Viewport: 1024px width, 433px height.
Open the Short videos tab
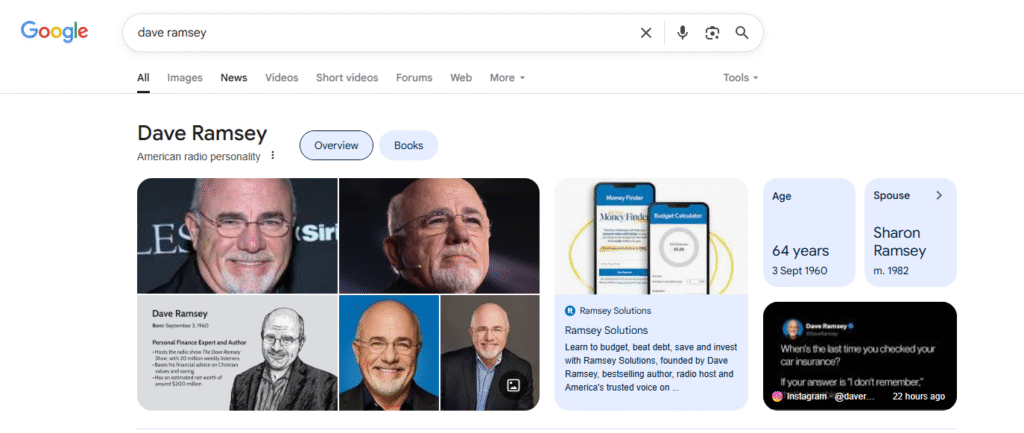pyautogui.click(x=347, y=78)
